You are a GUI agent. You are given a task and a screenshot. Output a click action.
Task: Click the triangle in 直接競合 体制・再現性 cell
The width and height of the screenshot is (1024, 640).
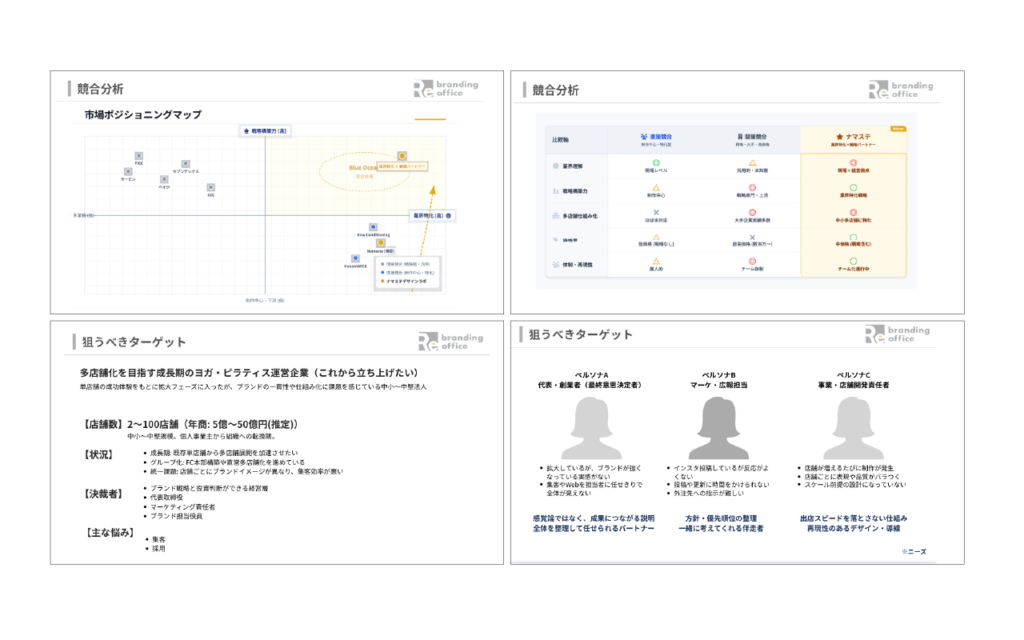coord(656,261)
